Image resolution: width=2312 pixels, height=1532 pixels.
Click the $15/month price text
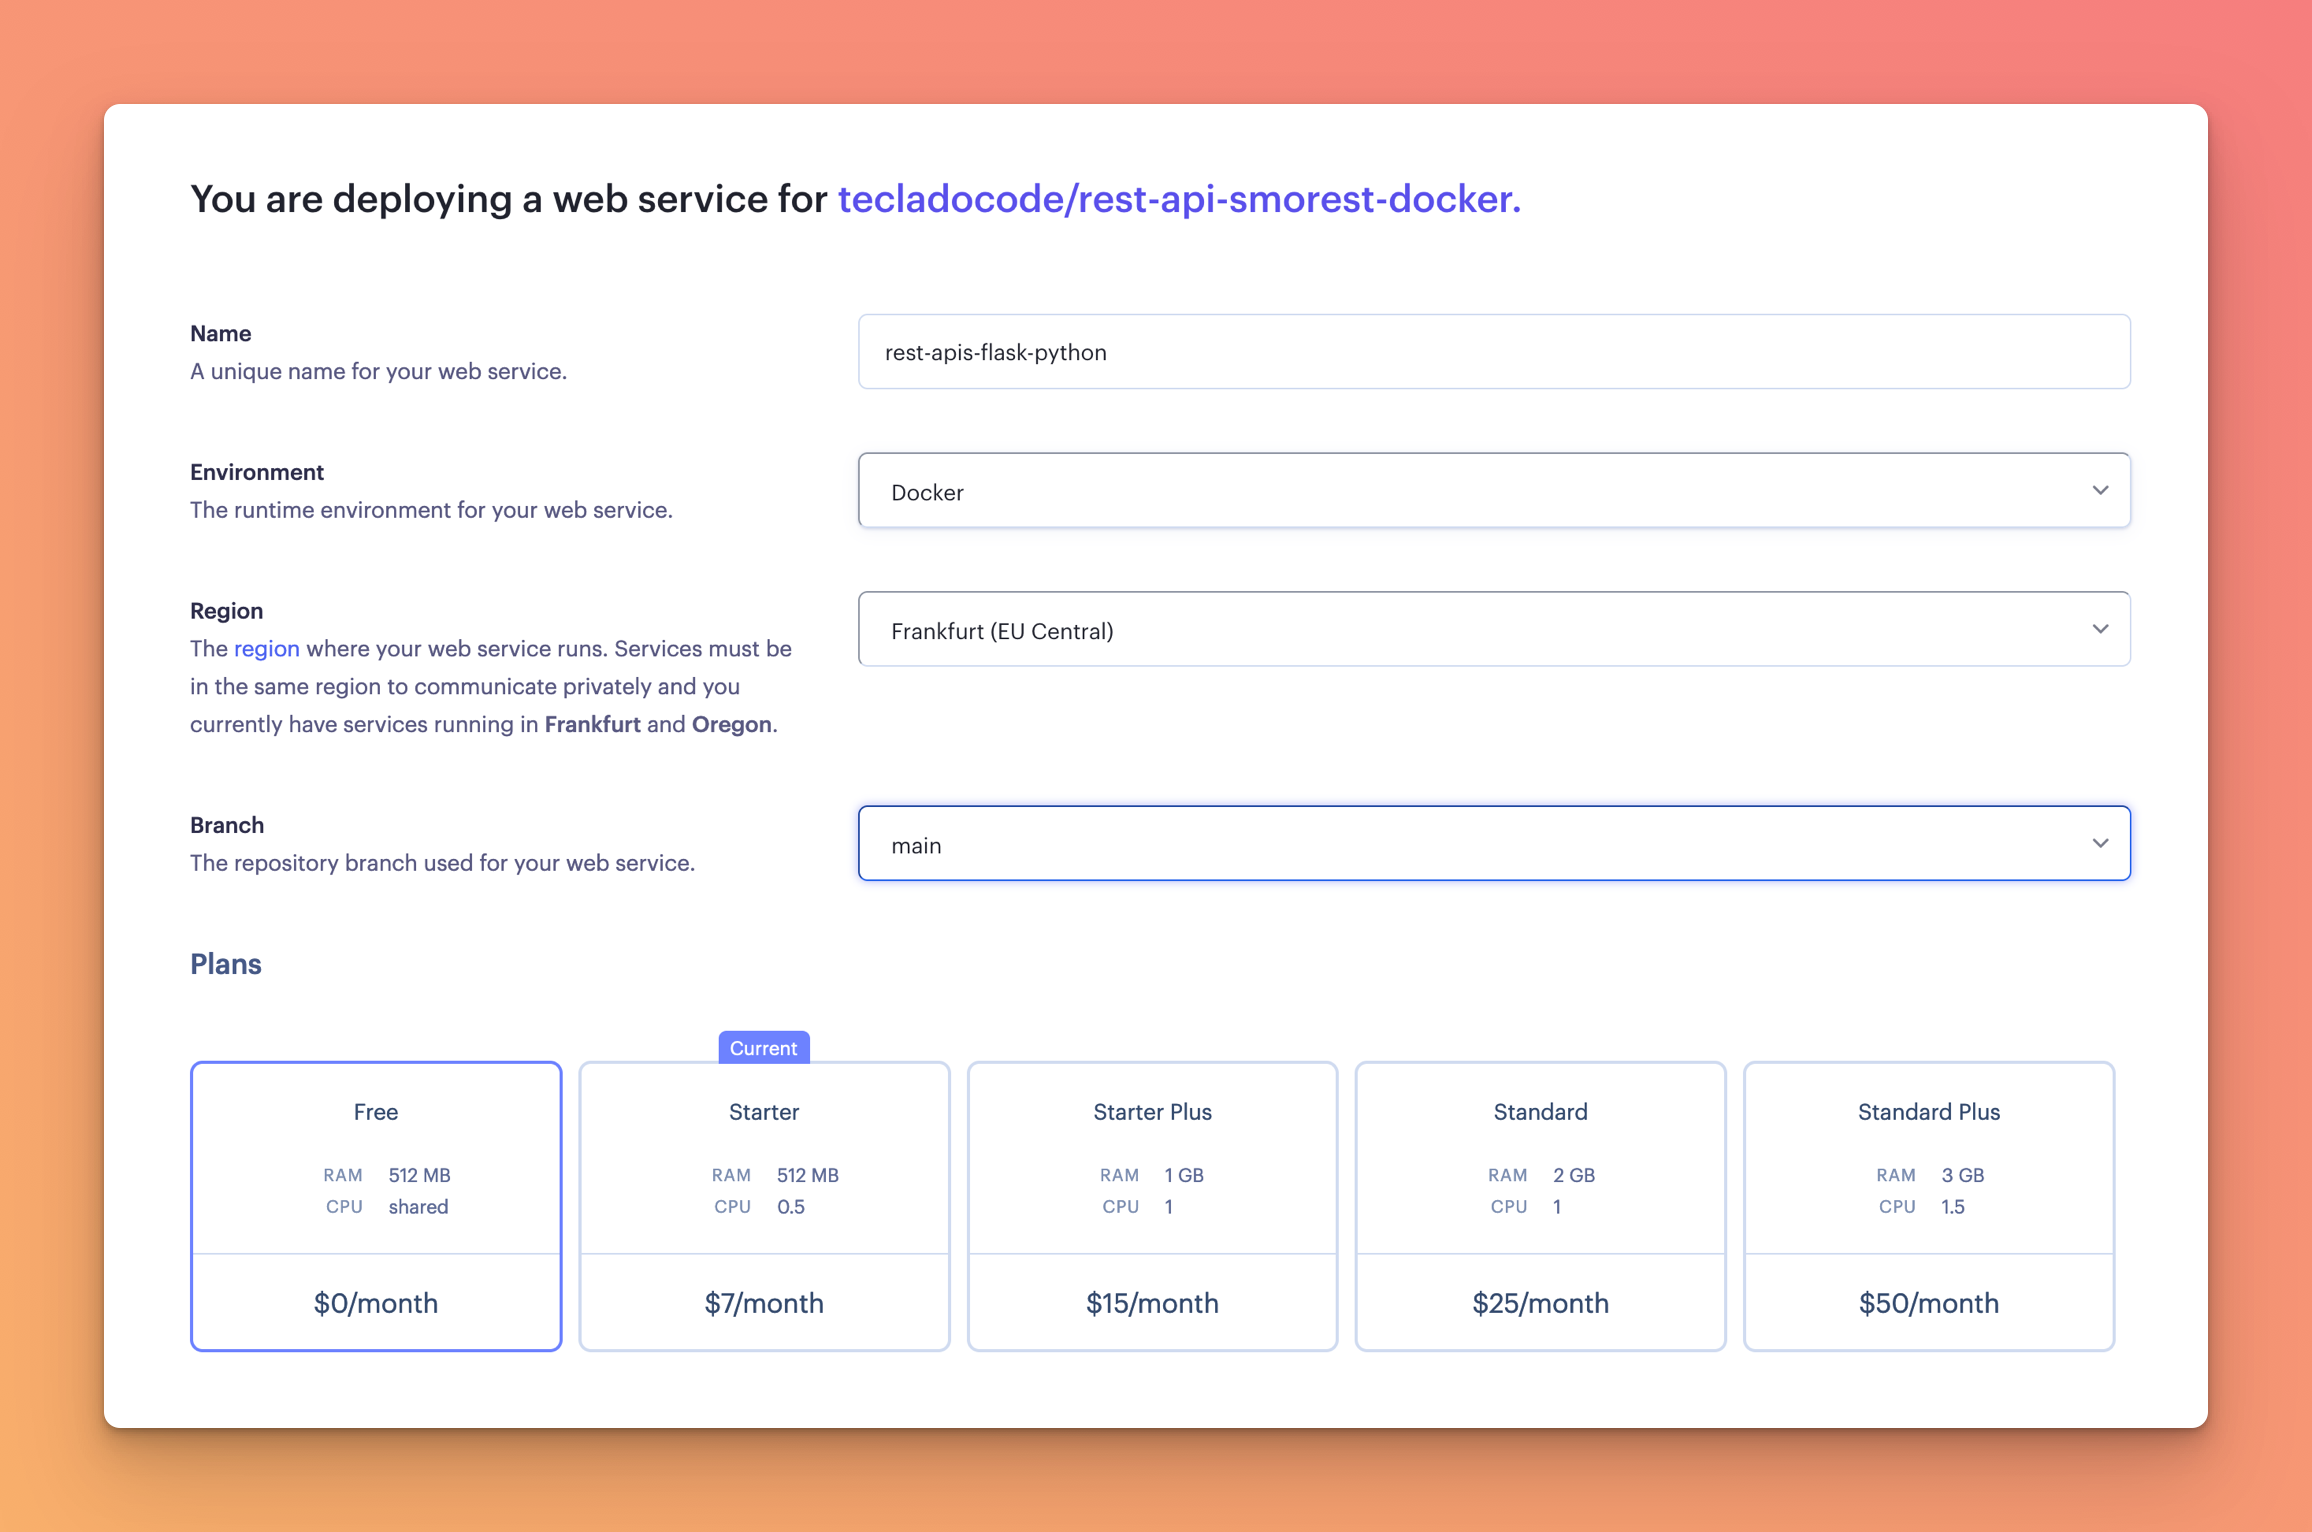(x=1152, y=1303)
